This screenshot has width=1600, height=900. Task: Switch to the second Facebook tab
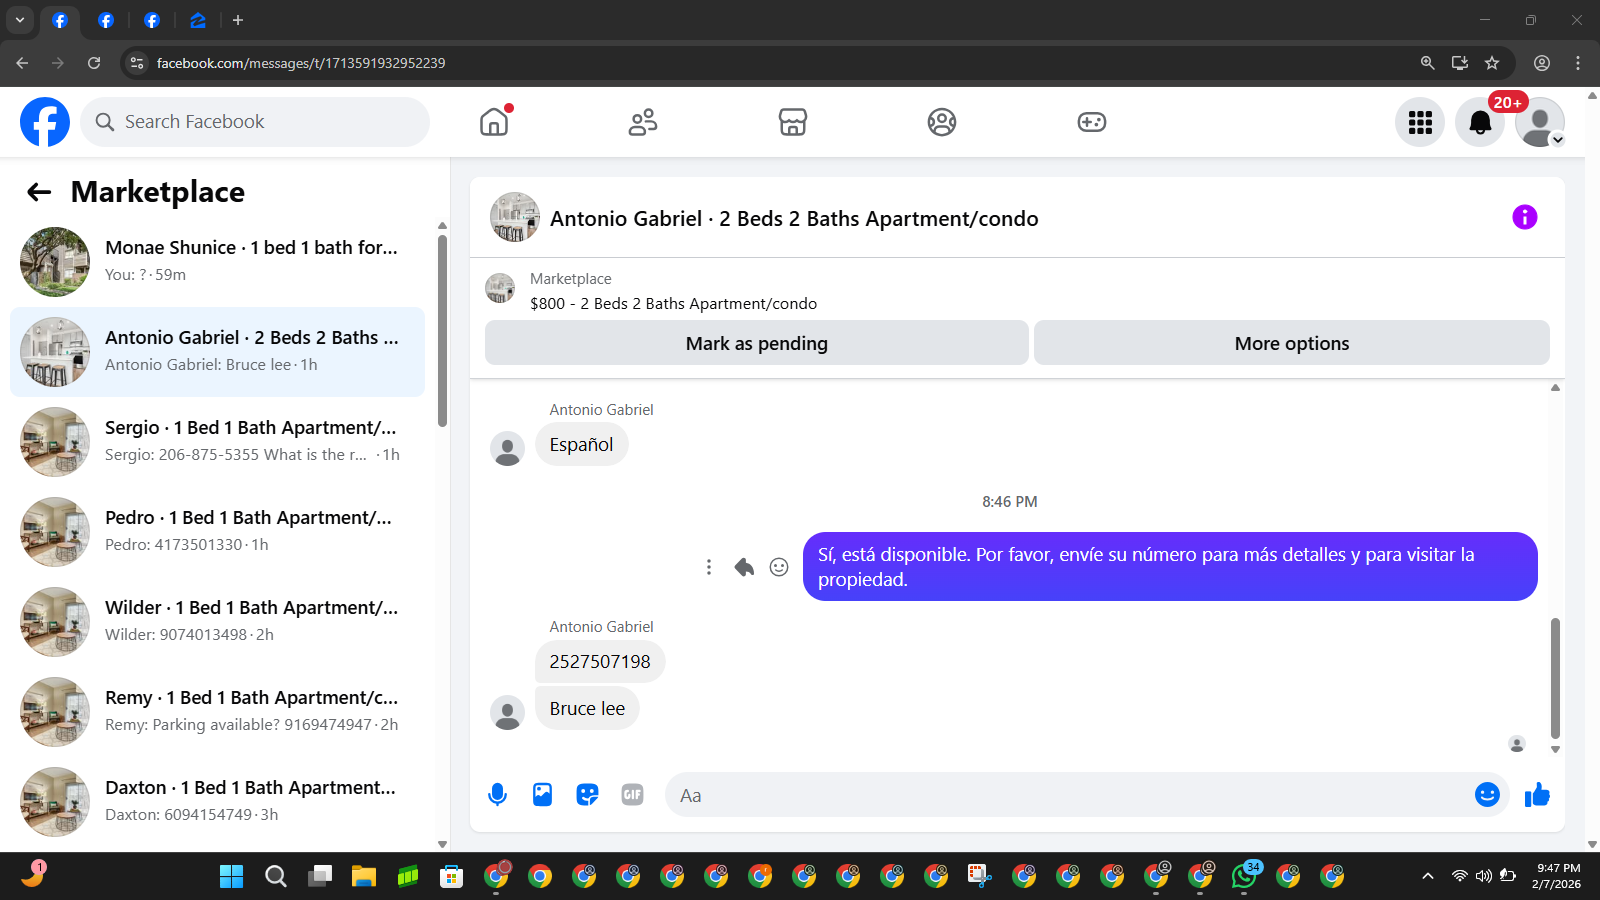coord(106,20)
